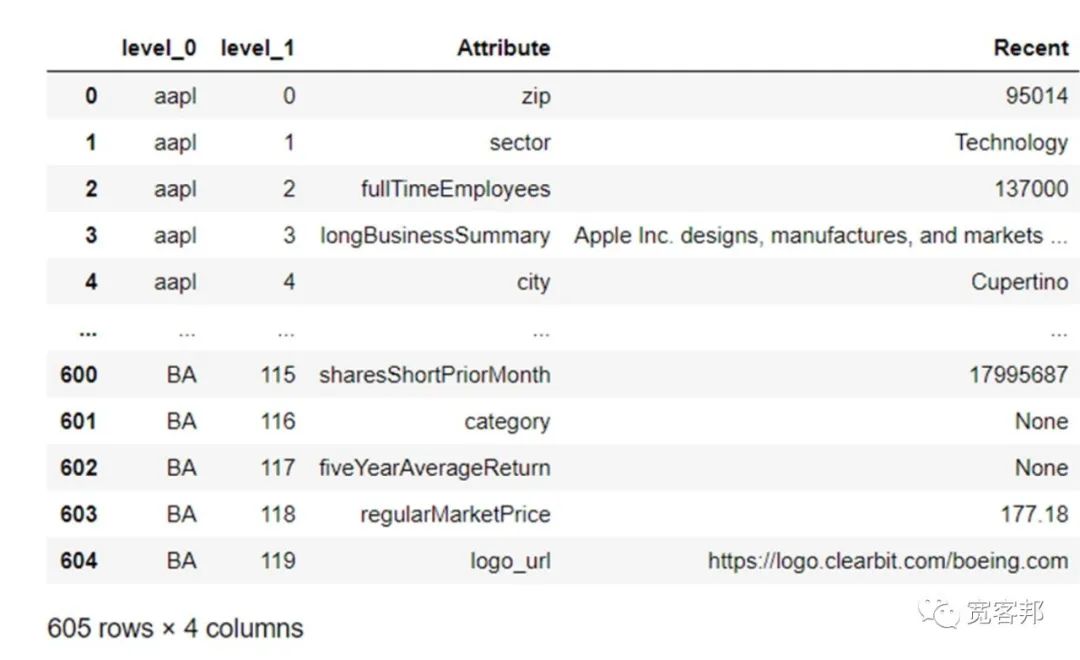The height and width of the screenshot is (660, 1080).
Task: Select row index 0 label
Action: (x=91, y=96)
